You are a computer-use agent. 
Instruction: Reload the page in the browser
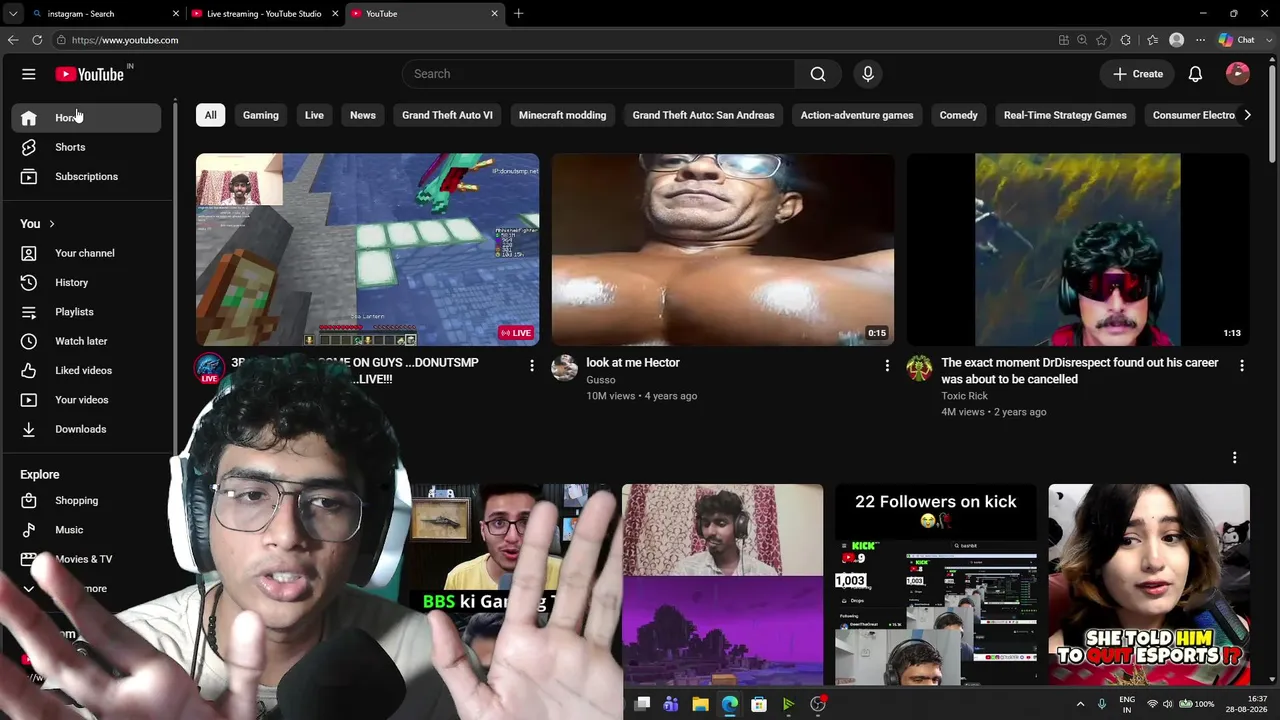pos(37,40)
